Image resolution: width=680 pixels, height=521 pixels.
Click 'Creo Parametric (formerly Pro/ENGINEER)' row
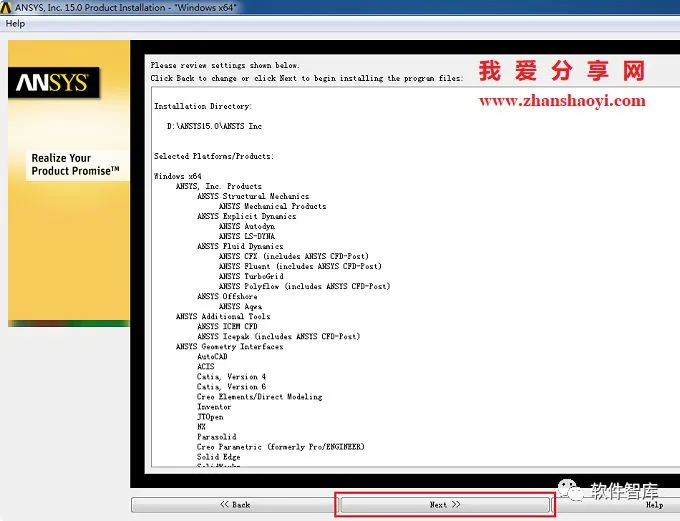pyautogui.click(x=281, y=446)
